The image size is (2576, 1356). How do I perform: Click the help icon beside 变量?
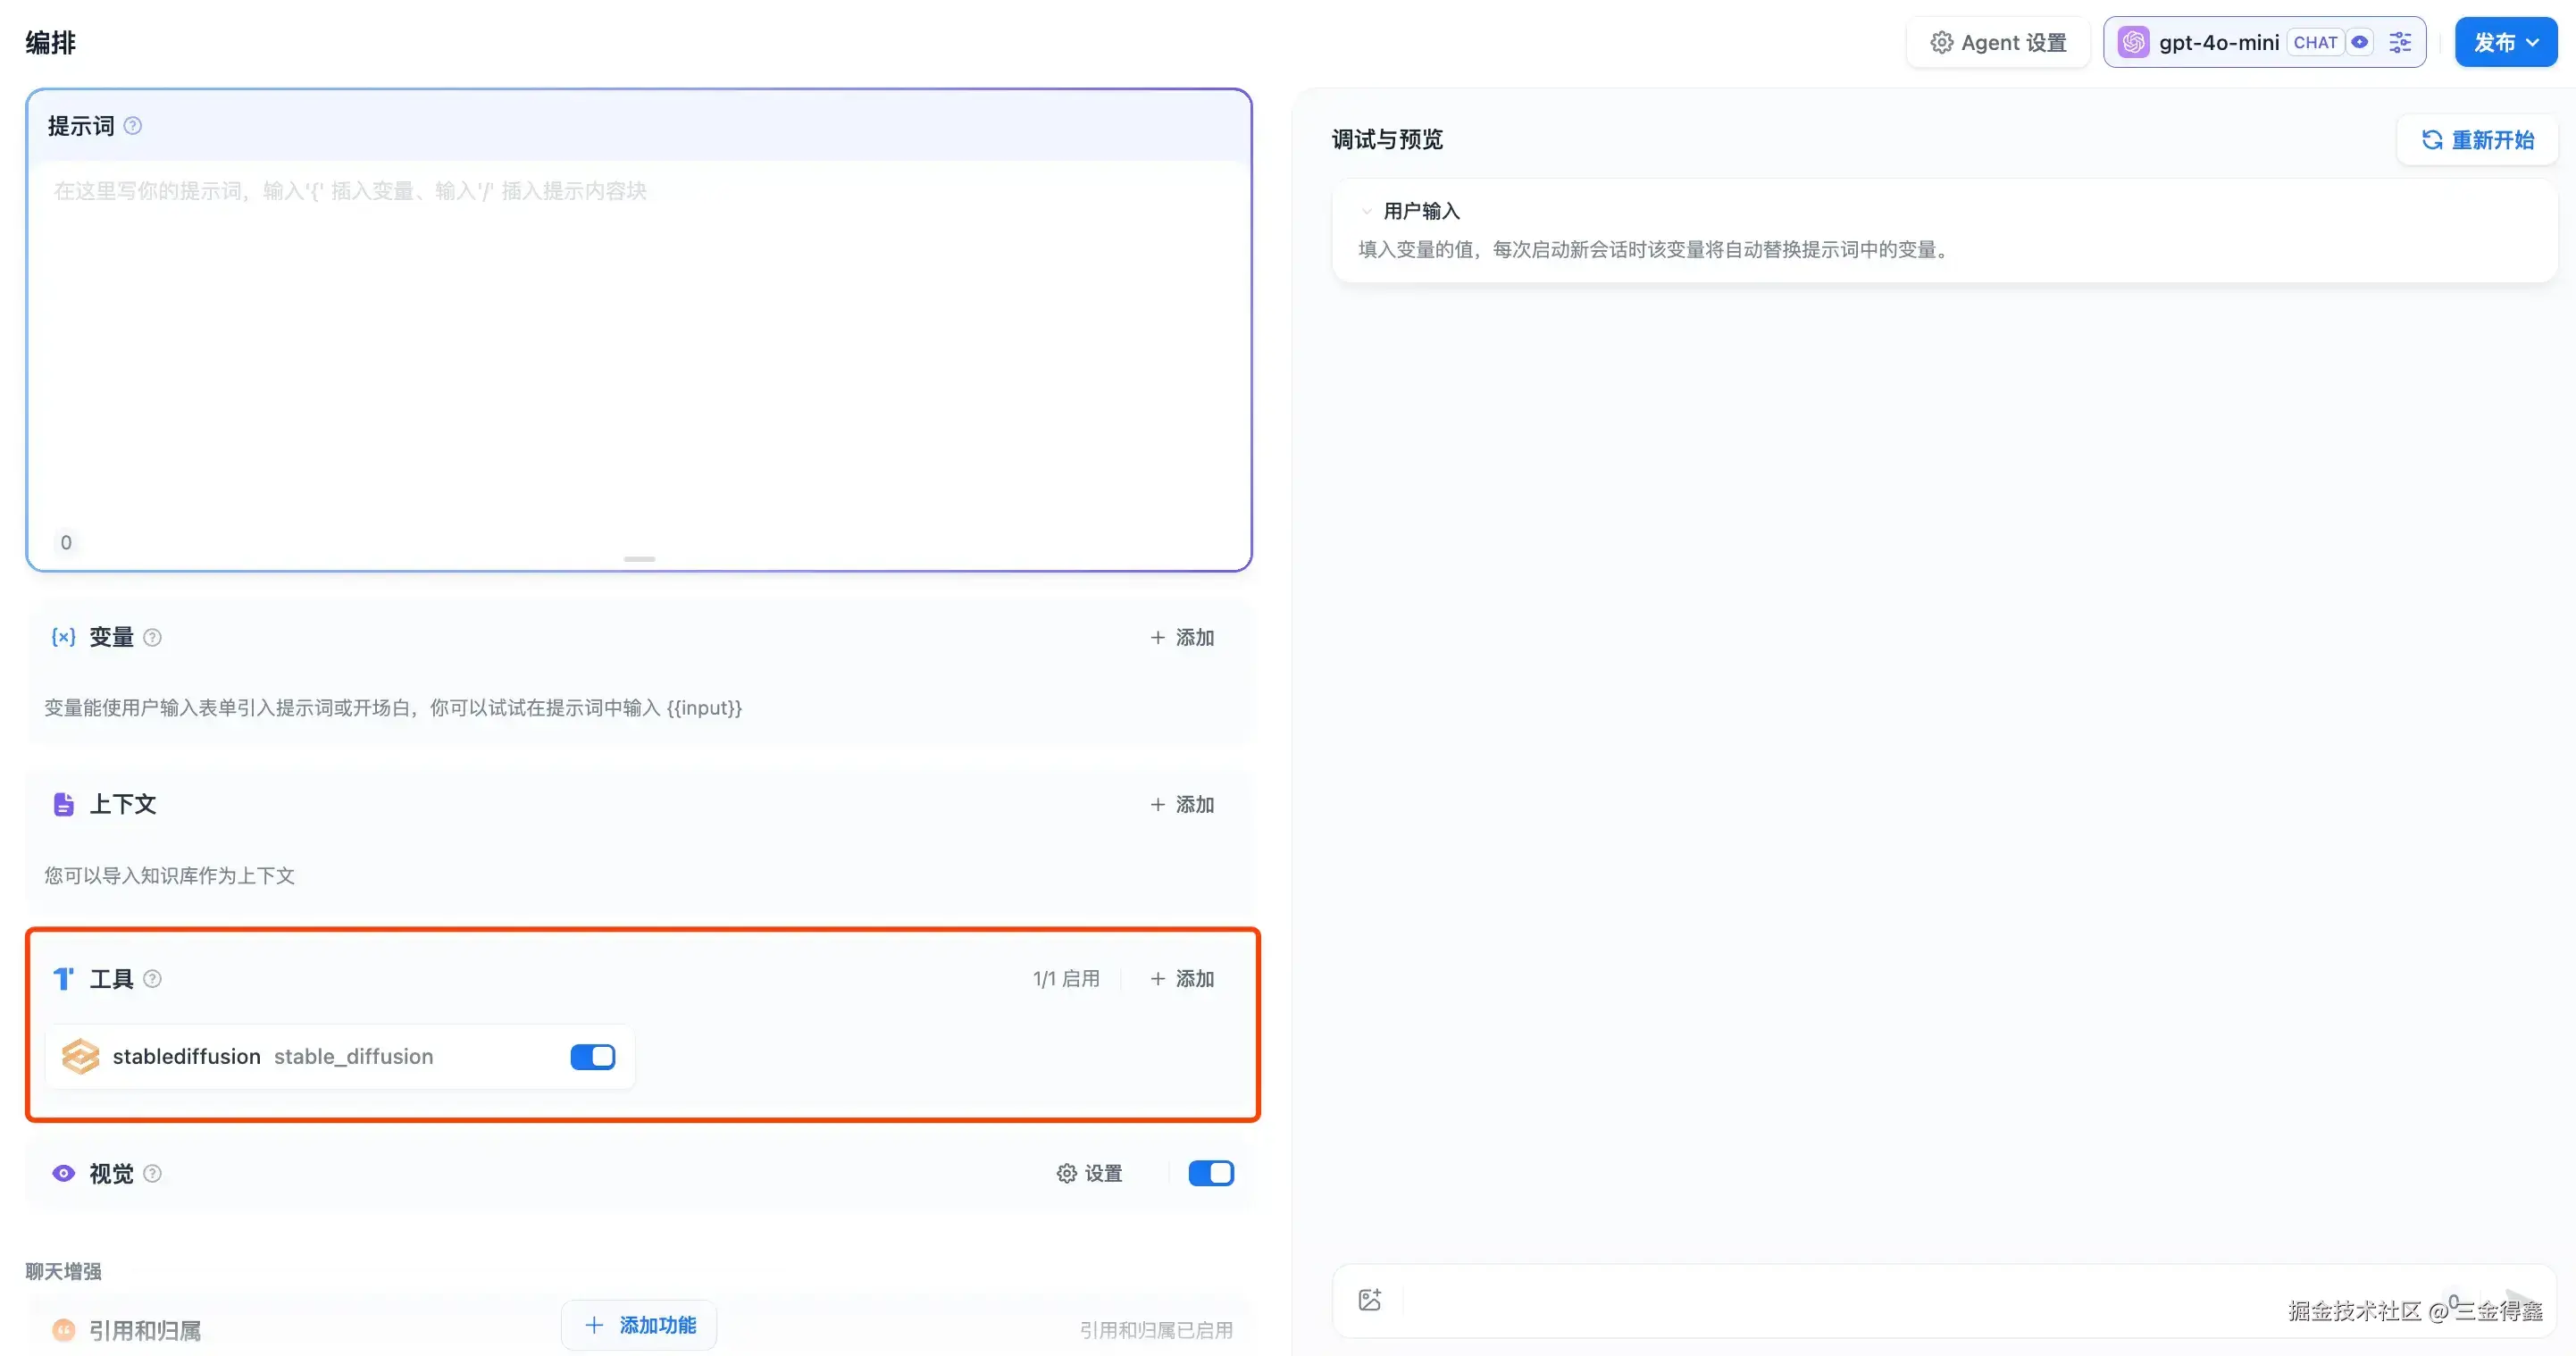(152, 638)
